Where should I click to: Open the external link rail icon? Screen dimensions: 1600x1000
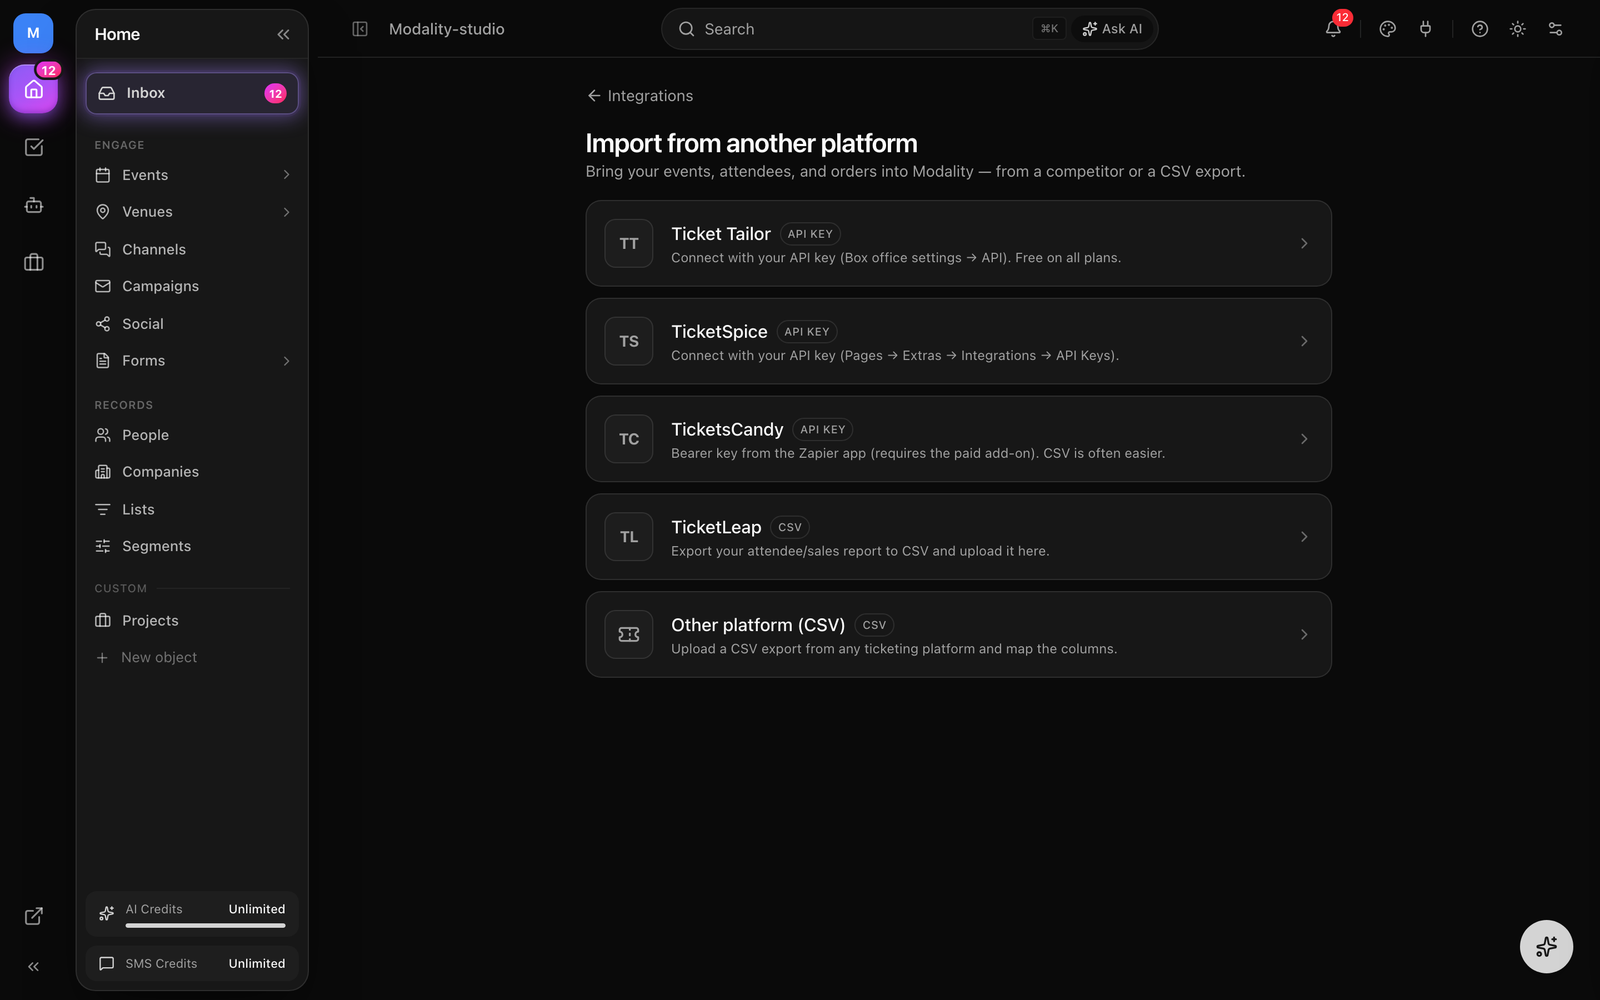click(x=33, y=916)
